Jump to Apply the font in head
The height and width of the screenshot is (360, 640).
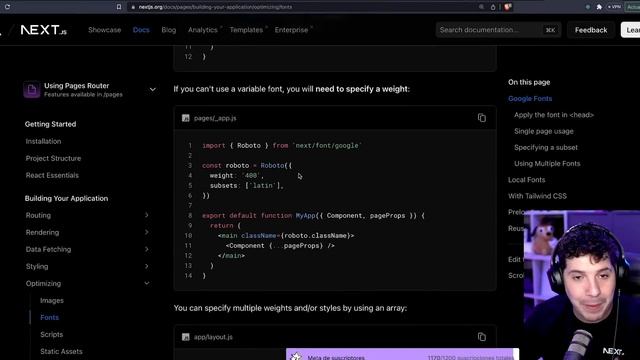pyautogui.click(x=554, y=115)
